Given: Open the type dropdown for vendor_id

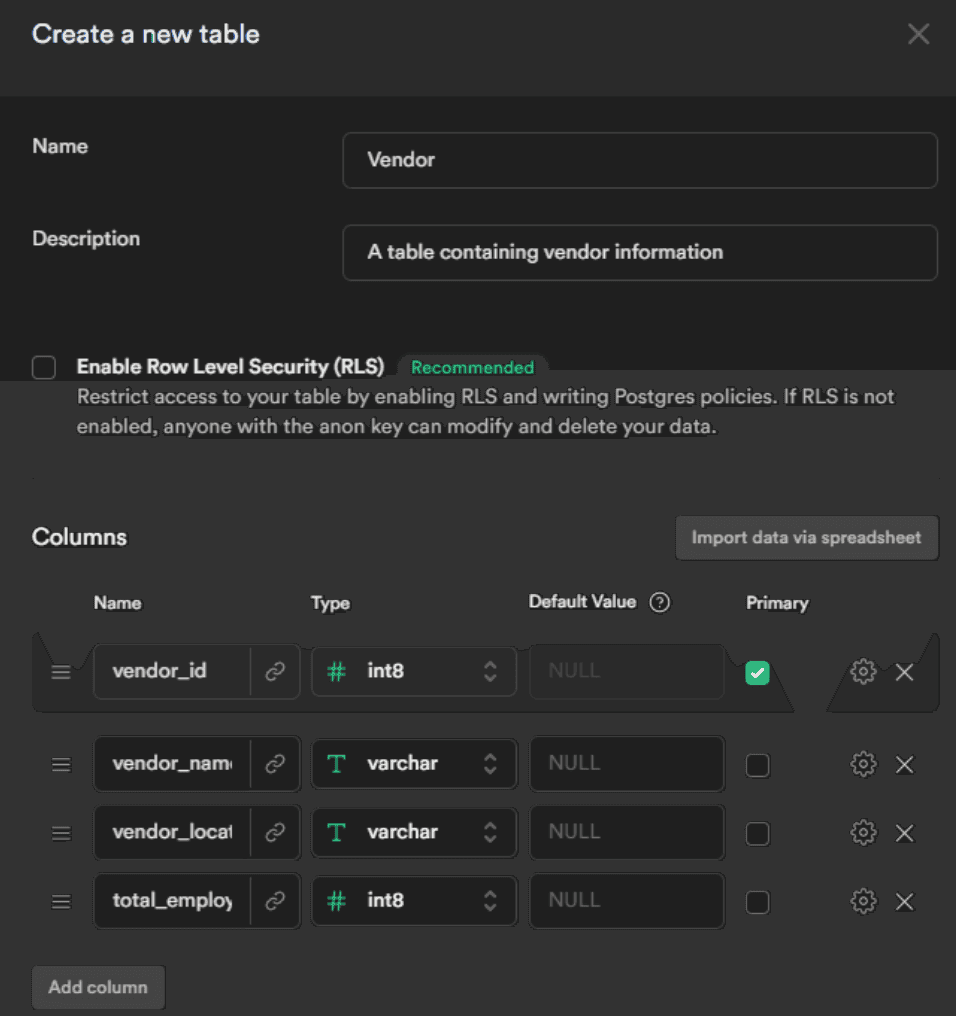Looking at the screenshot, I should (413, 671).
